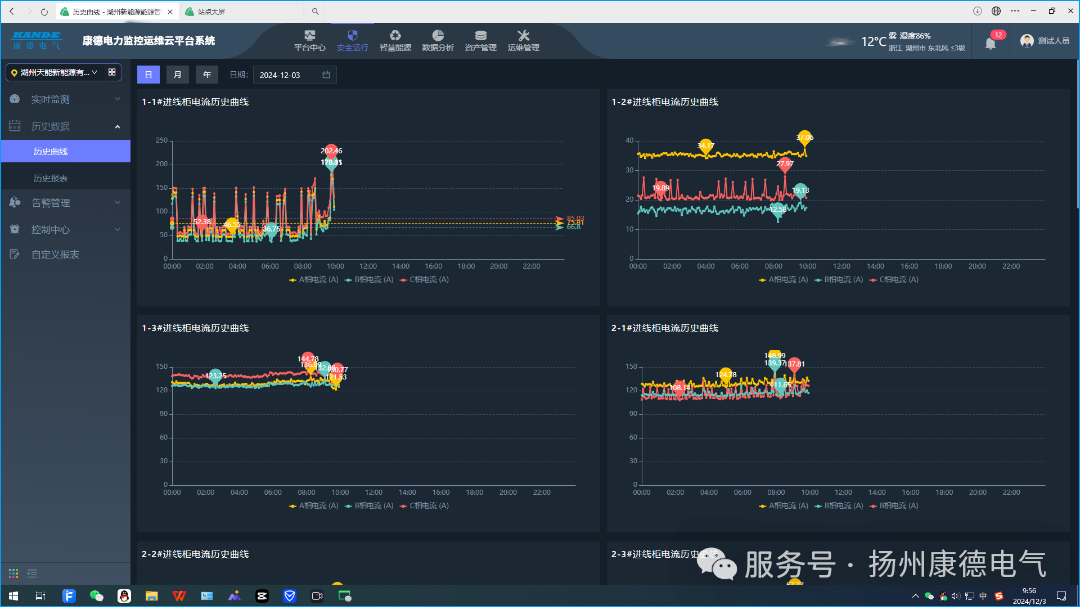Open the date picker field showing 2024-12-03
Viewport: 1080px width, 607px height.
point(294,75)
